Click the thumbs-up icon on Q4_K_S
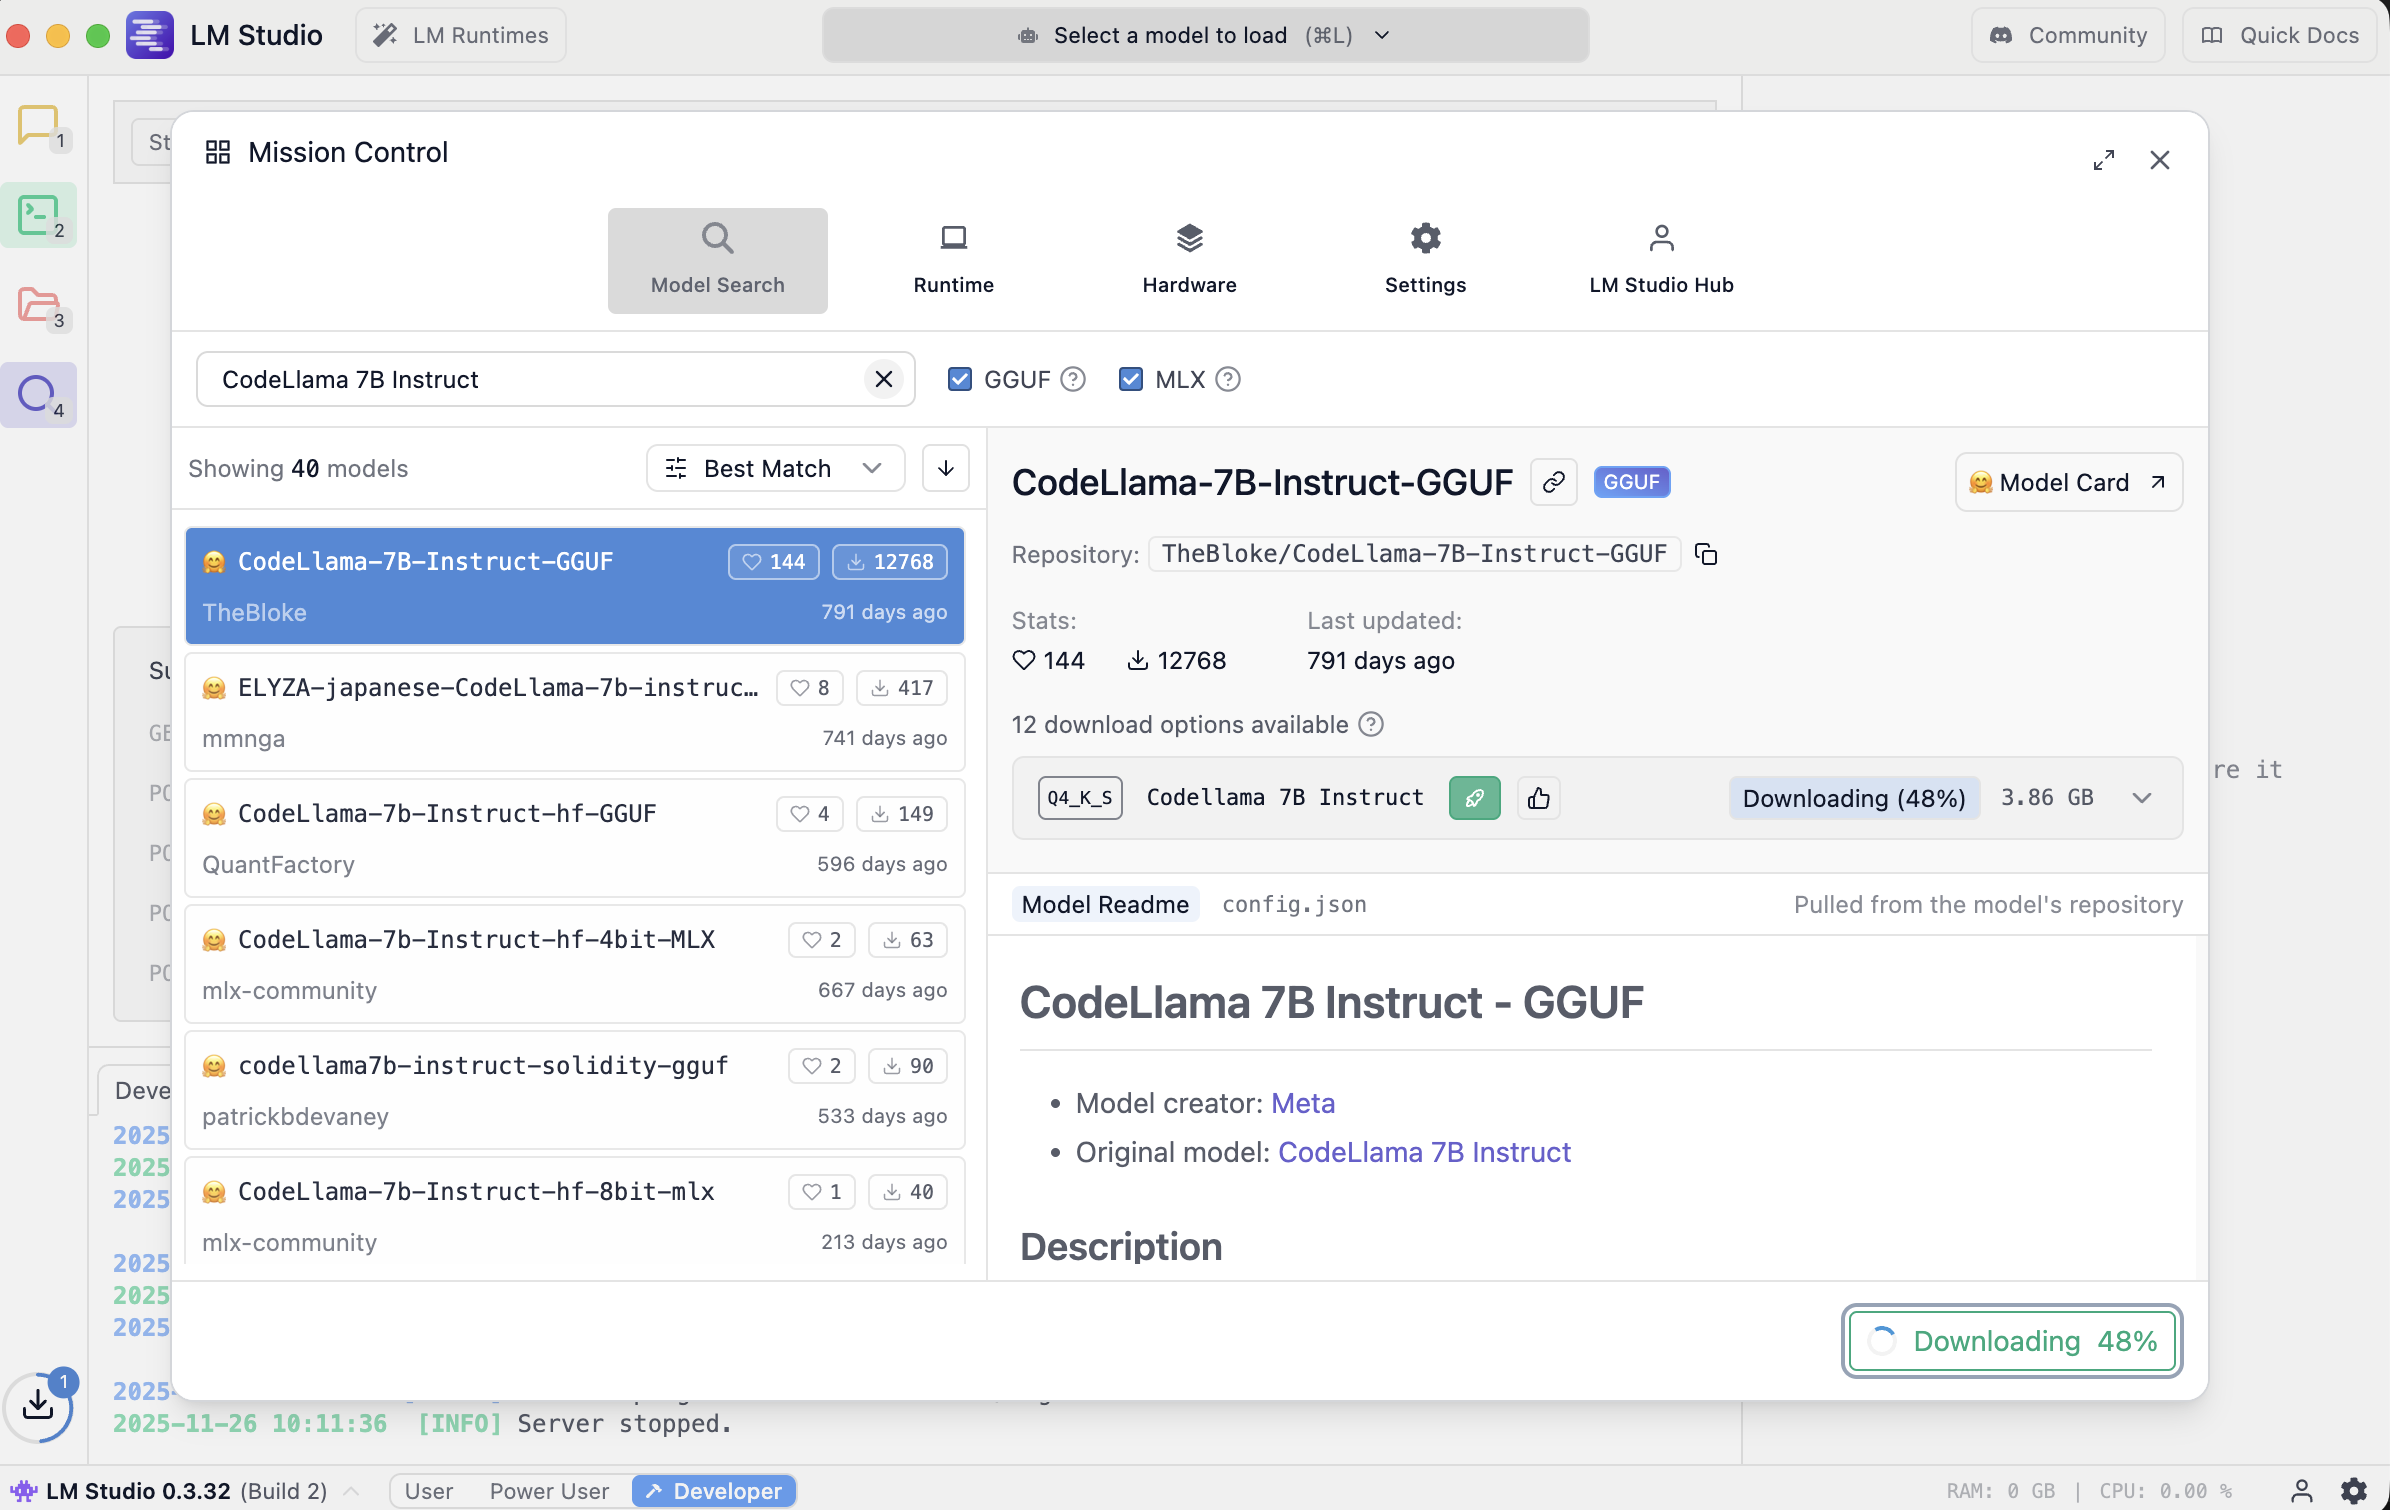2390x1510 pixels. point(1538,798)
